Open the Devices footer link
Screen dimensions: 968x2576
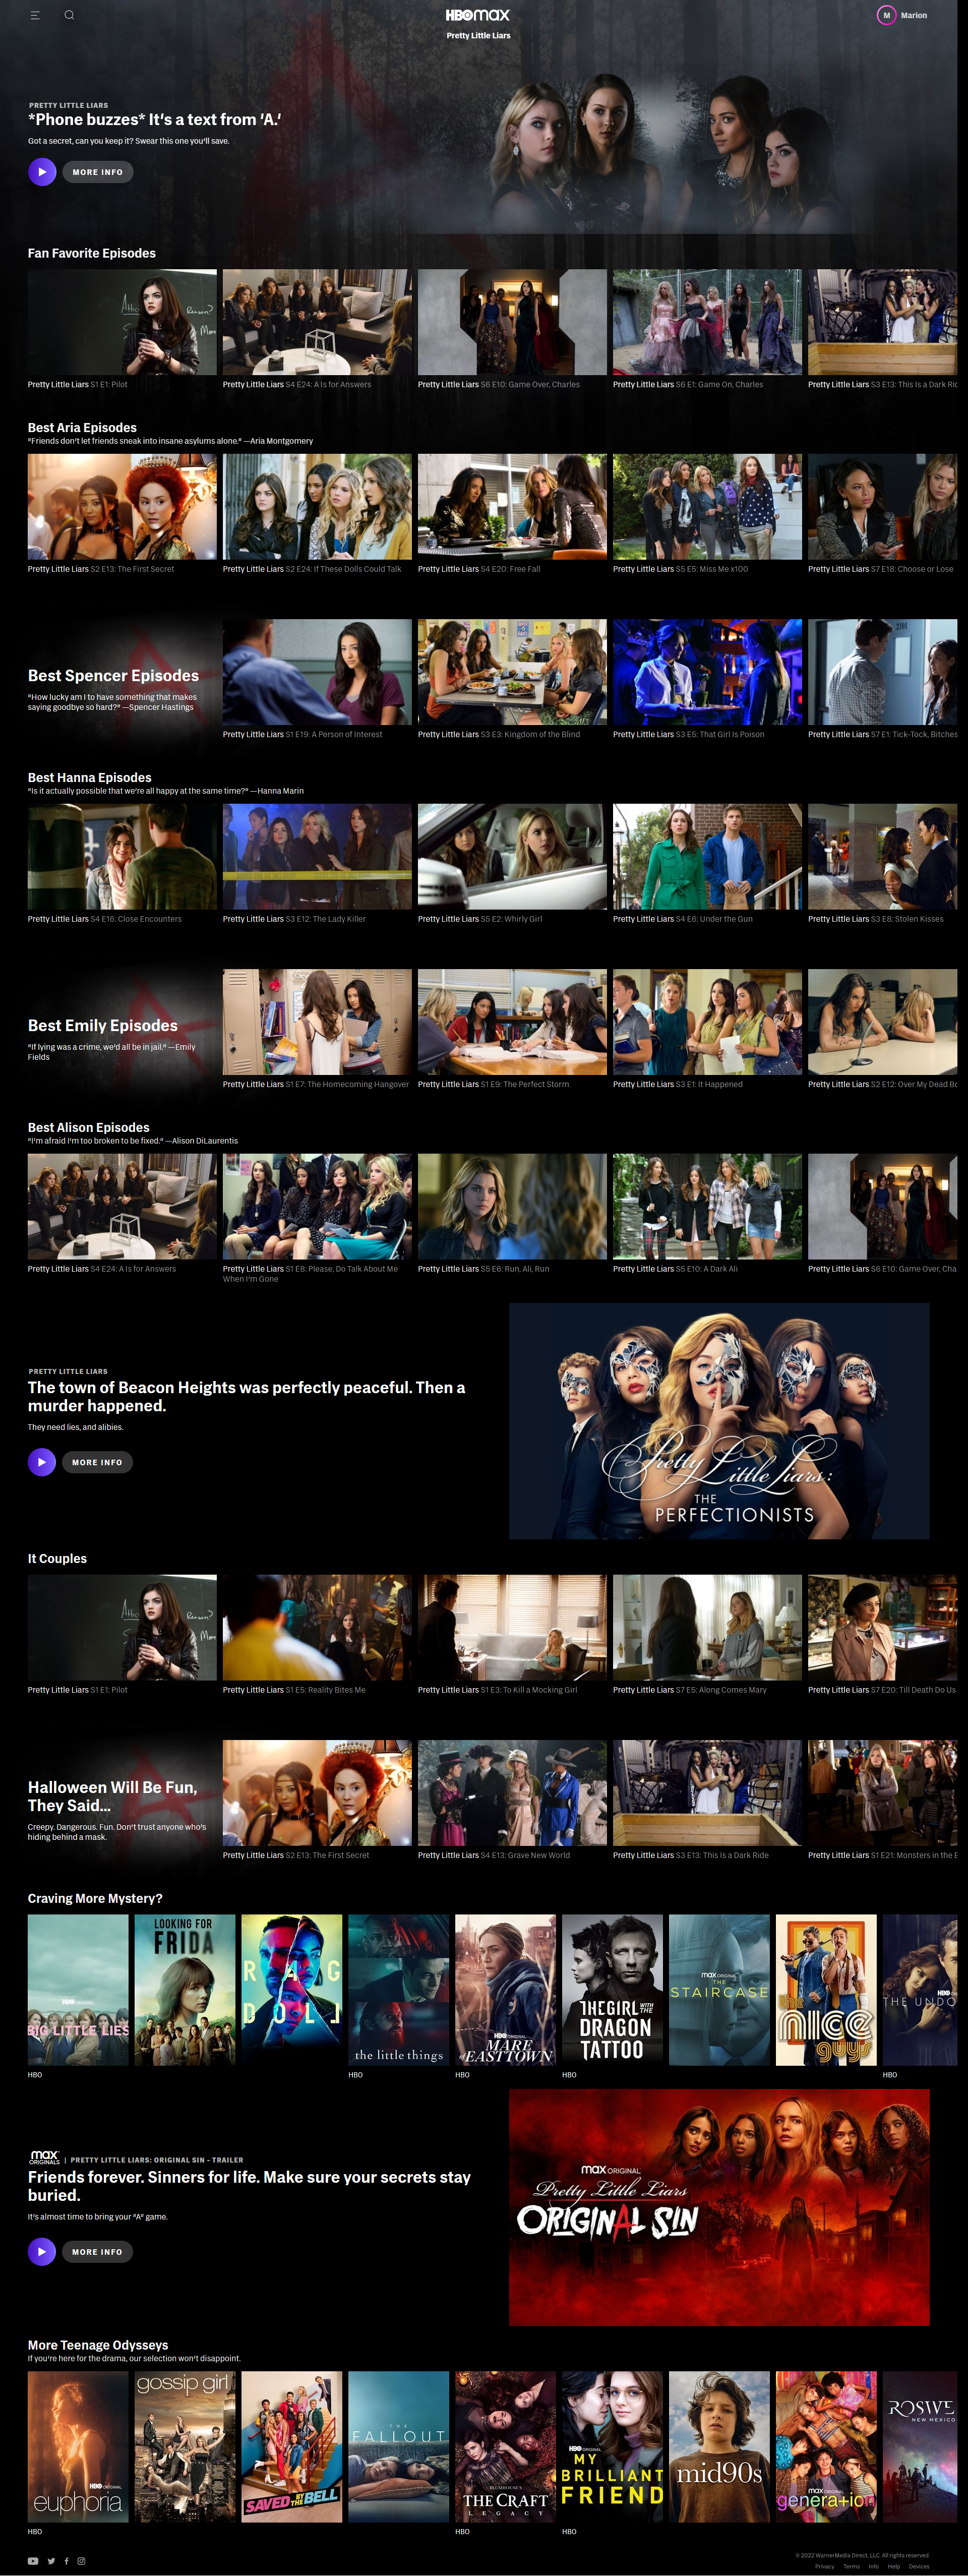coord(919,2566)
